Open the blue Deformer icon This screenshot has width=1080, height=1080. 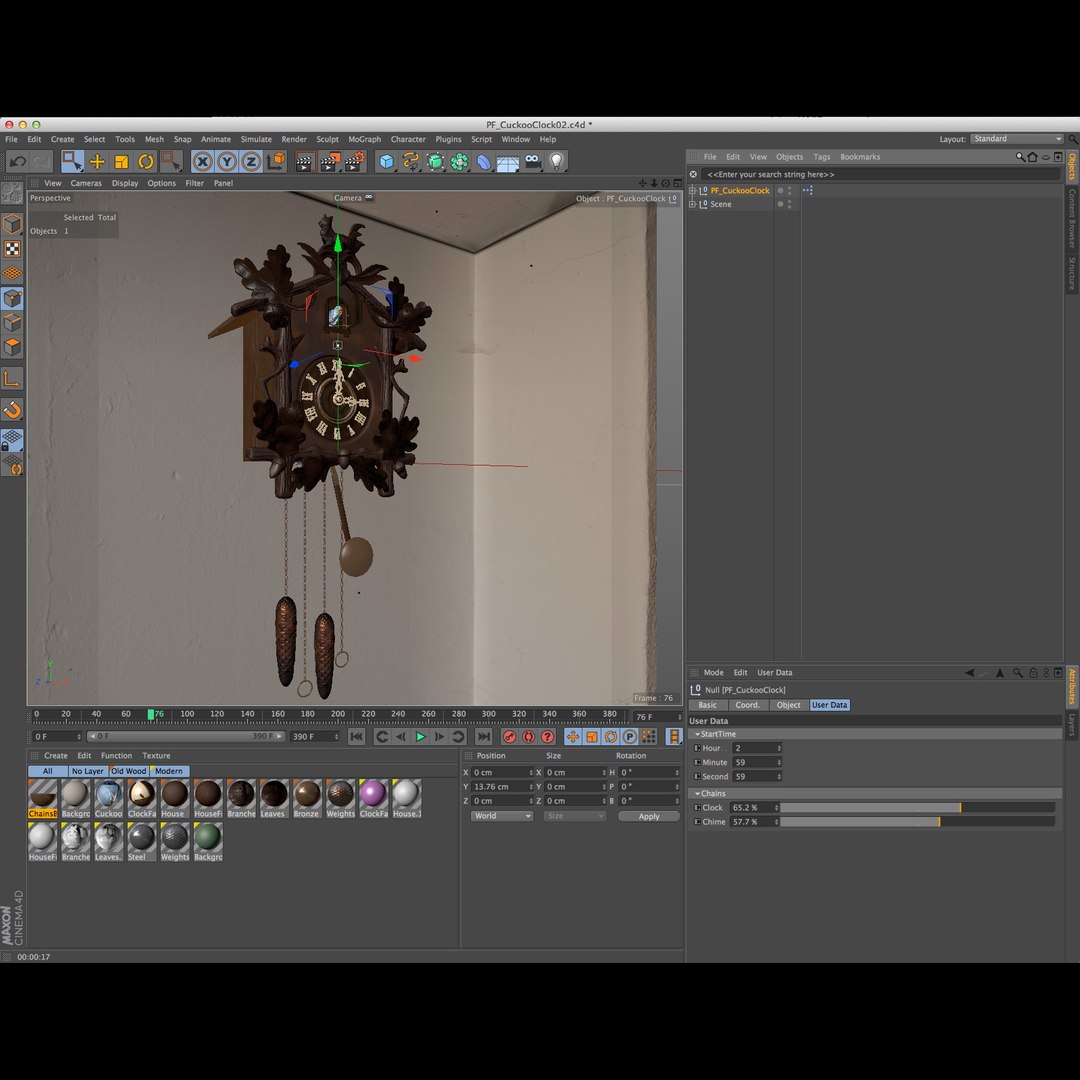pos(484,162)
